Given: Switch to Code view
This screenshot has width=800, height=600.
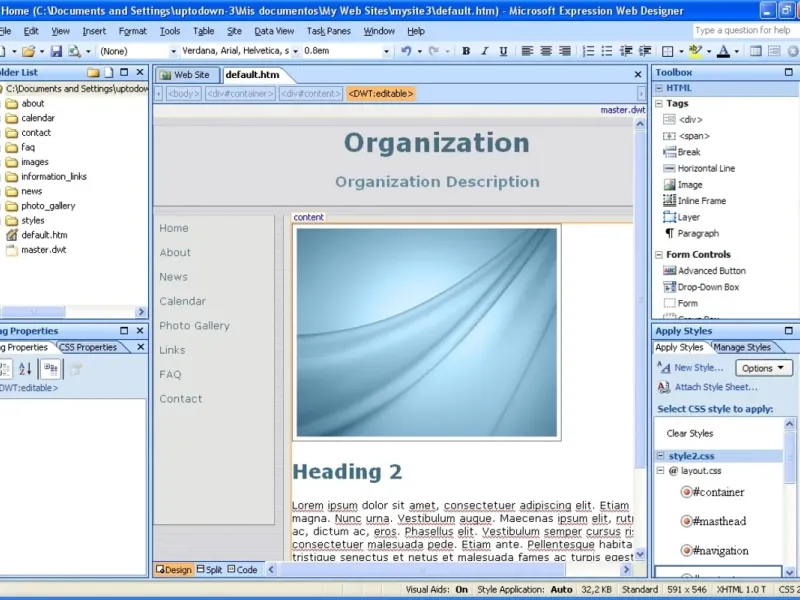Looking at the screenshot, I should coord(242,569).
